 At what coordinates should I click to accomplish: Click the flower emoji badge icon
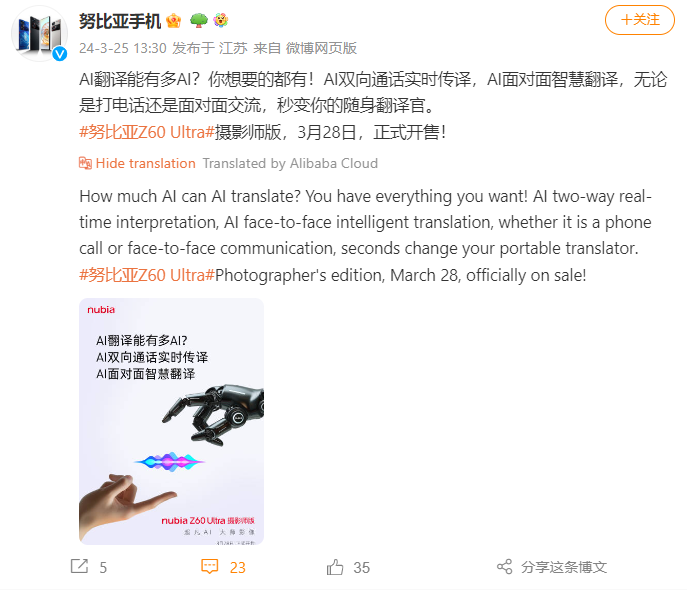[221, 21]
